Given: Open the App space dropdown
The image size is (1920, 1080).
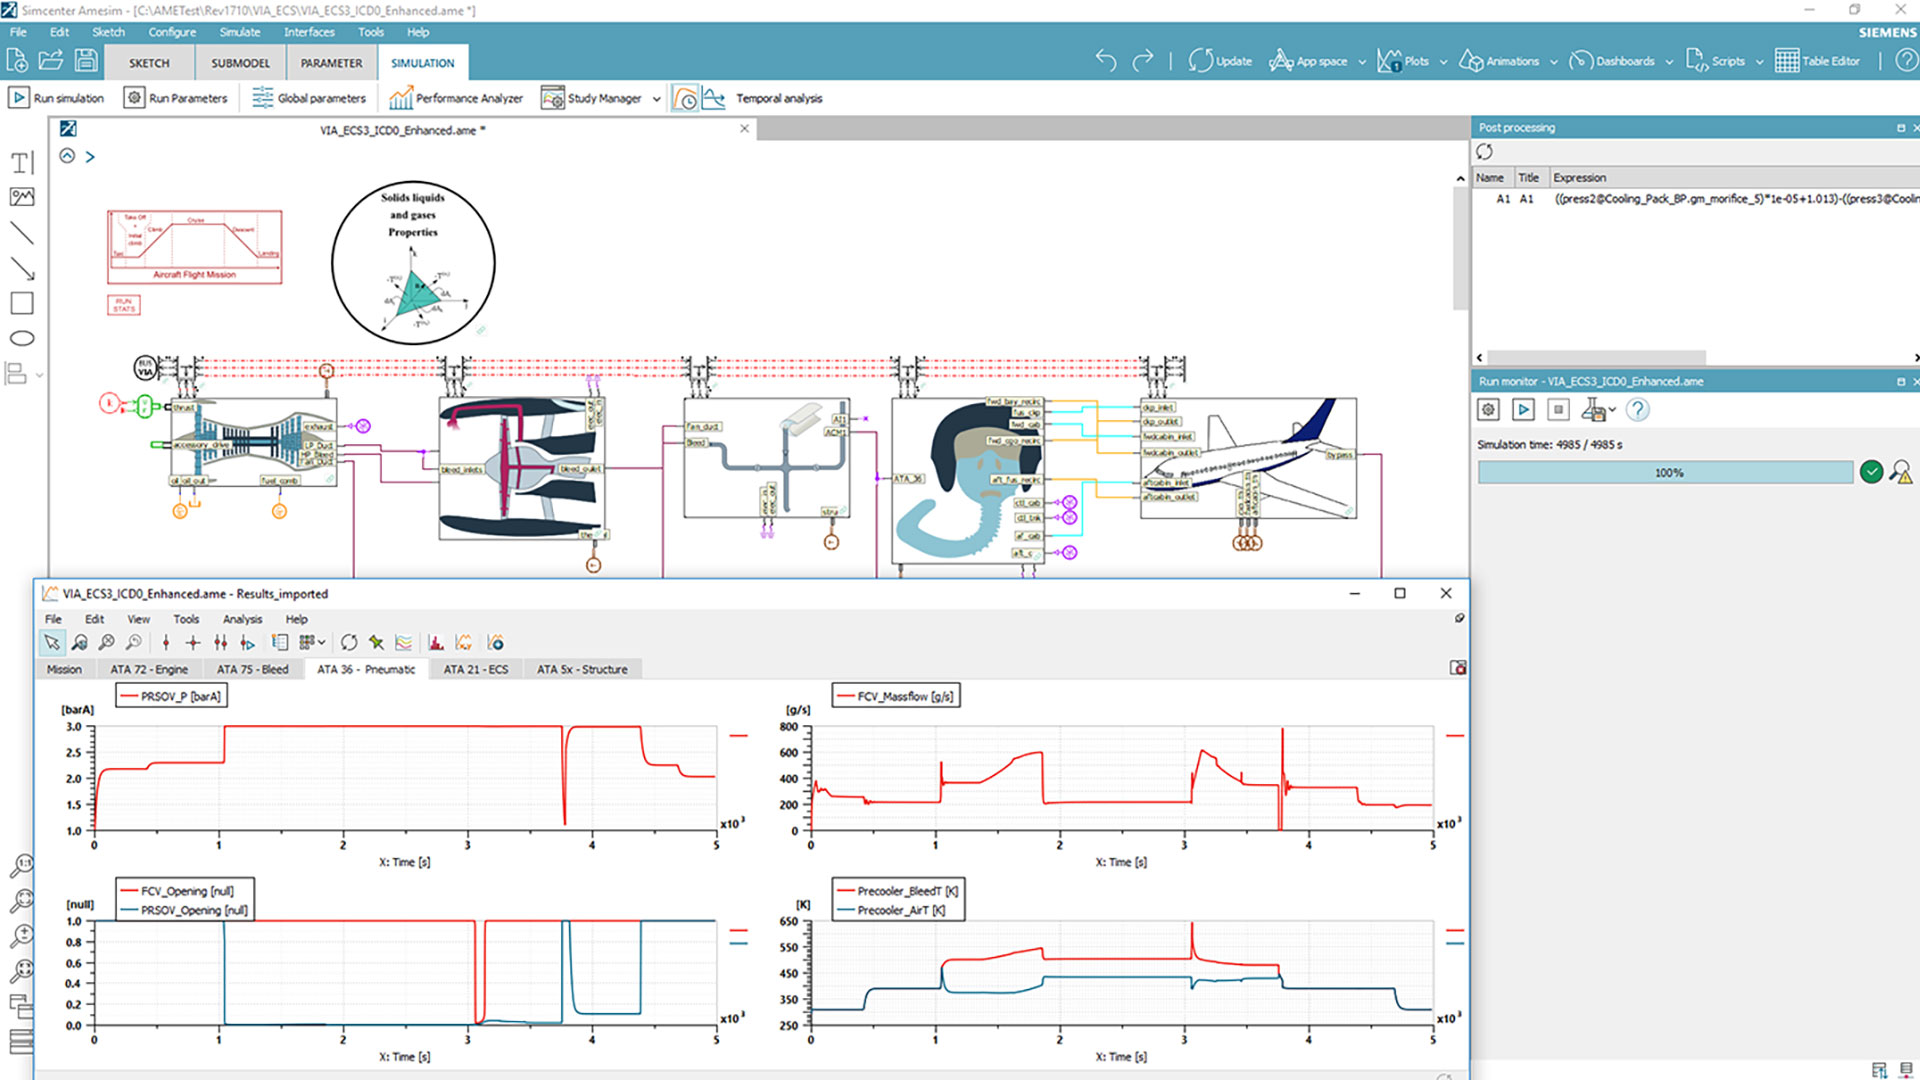Looking at the screenshot, I should coord(1362,62).
